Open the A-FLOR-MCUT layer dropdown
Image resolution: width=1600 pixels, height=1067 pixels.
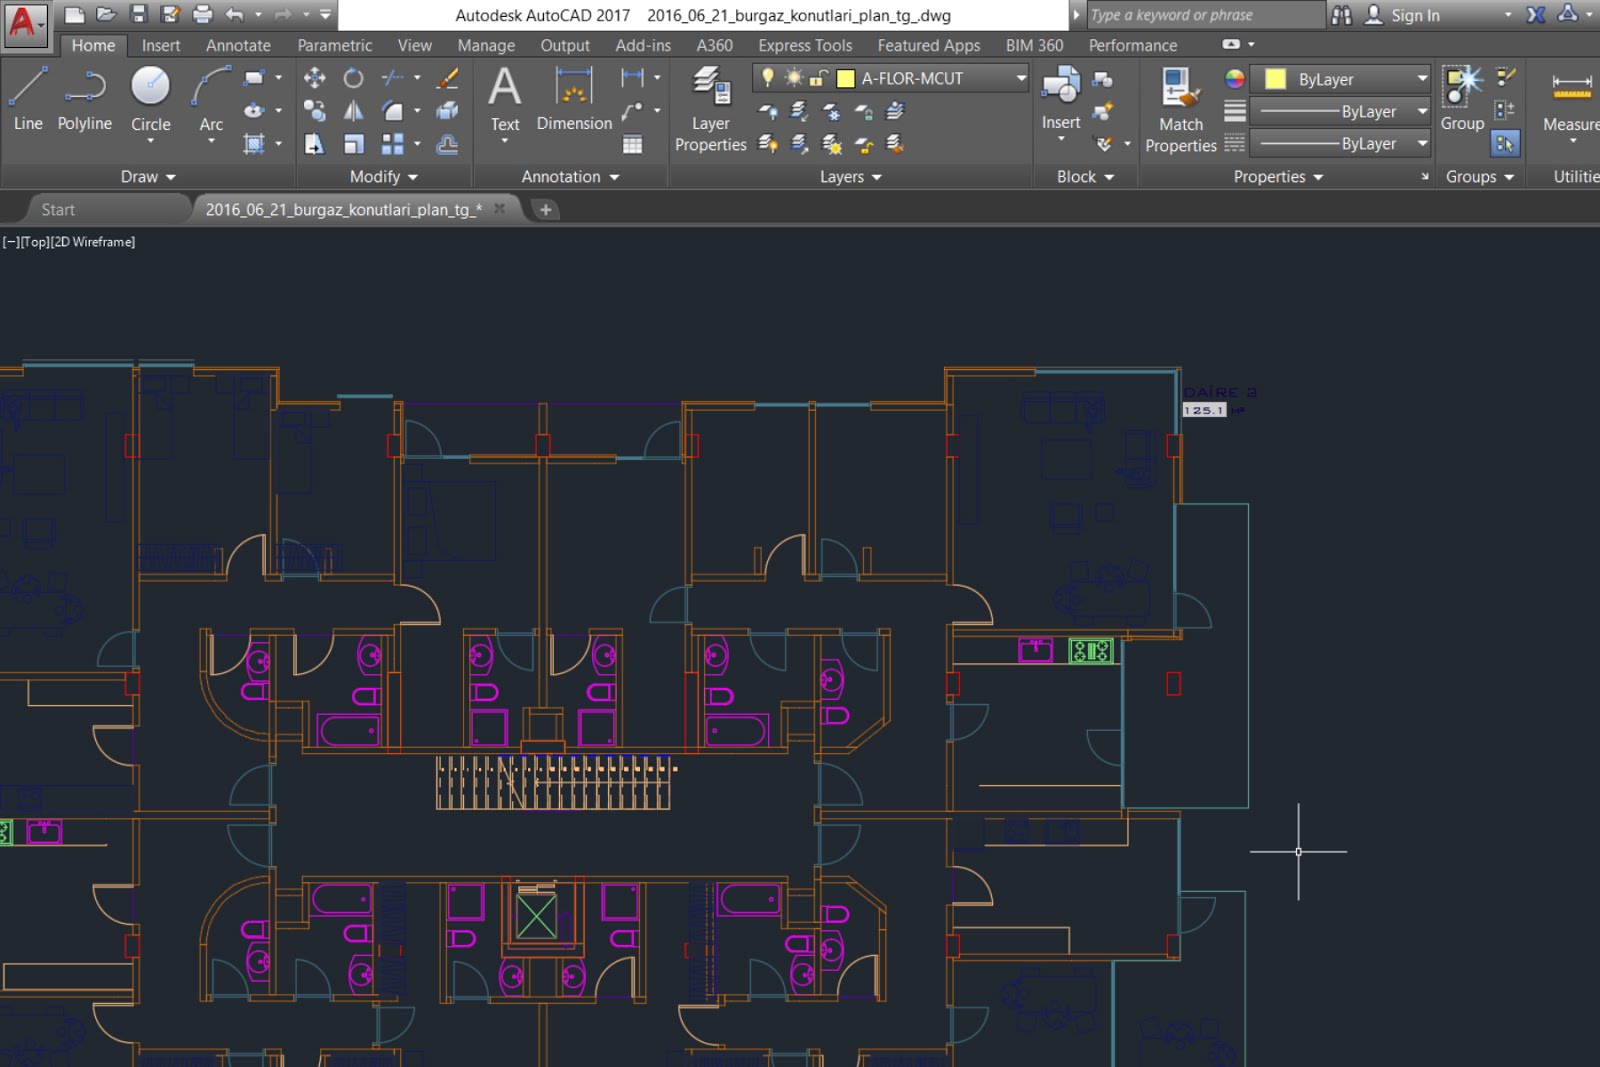[1020, 78]
